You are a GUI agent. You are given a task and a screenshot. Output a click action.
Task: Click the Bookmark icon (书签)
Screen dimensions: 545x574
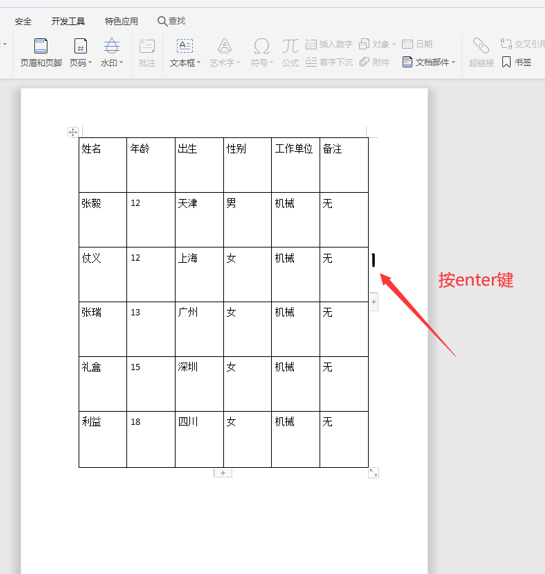tap(506, 62)
